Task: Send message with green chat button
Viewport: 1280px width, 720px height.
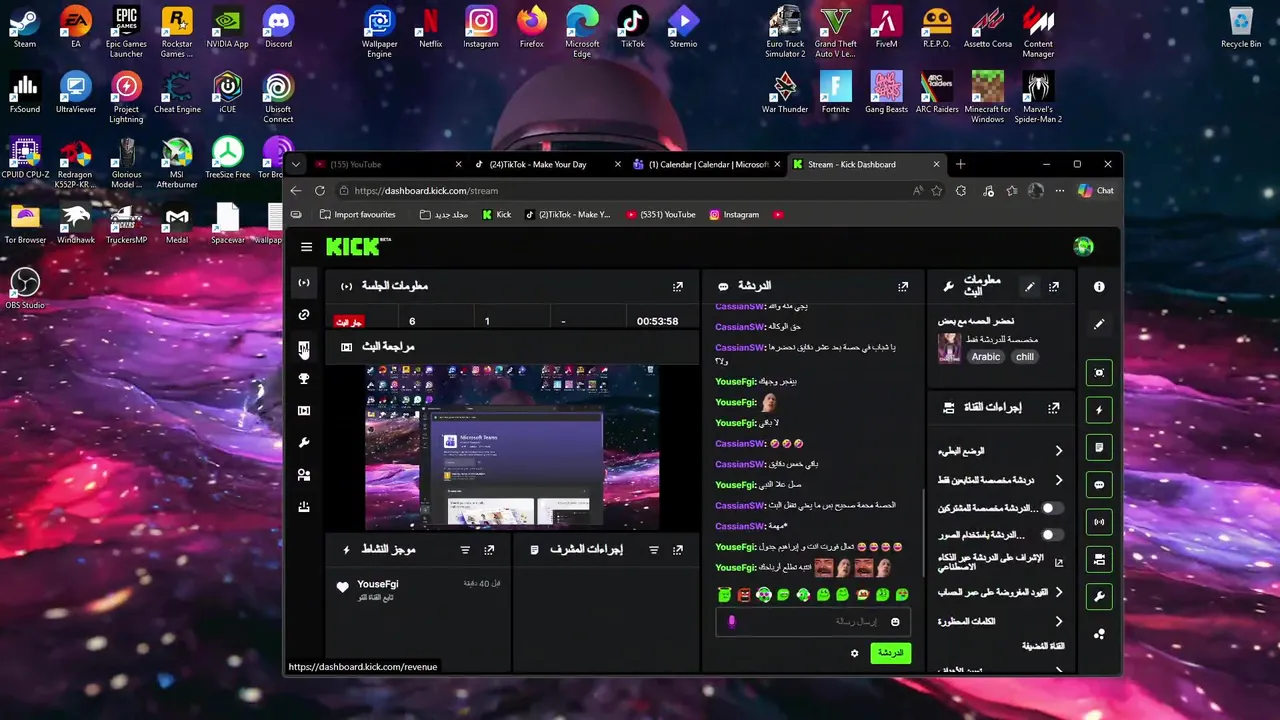Action: coord(890,653)
